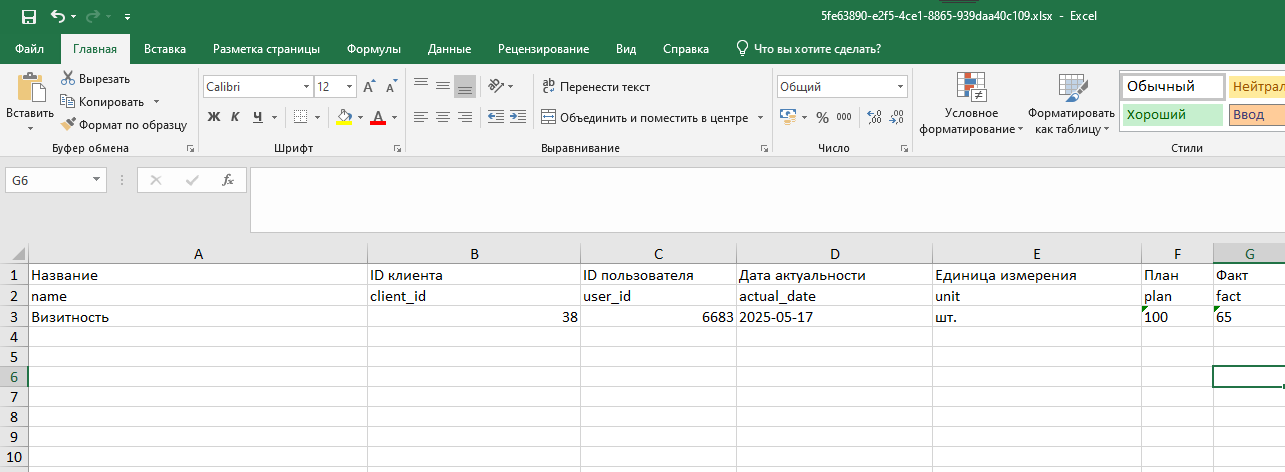
Task: Apply accounting currency format
Action: tap(787, 117)
